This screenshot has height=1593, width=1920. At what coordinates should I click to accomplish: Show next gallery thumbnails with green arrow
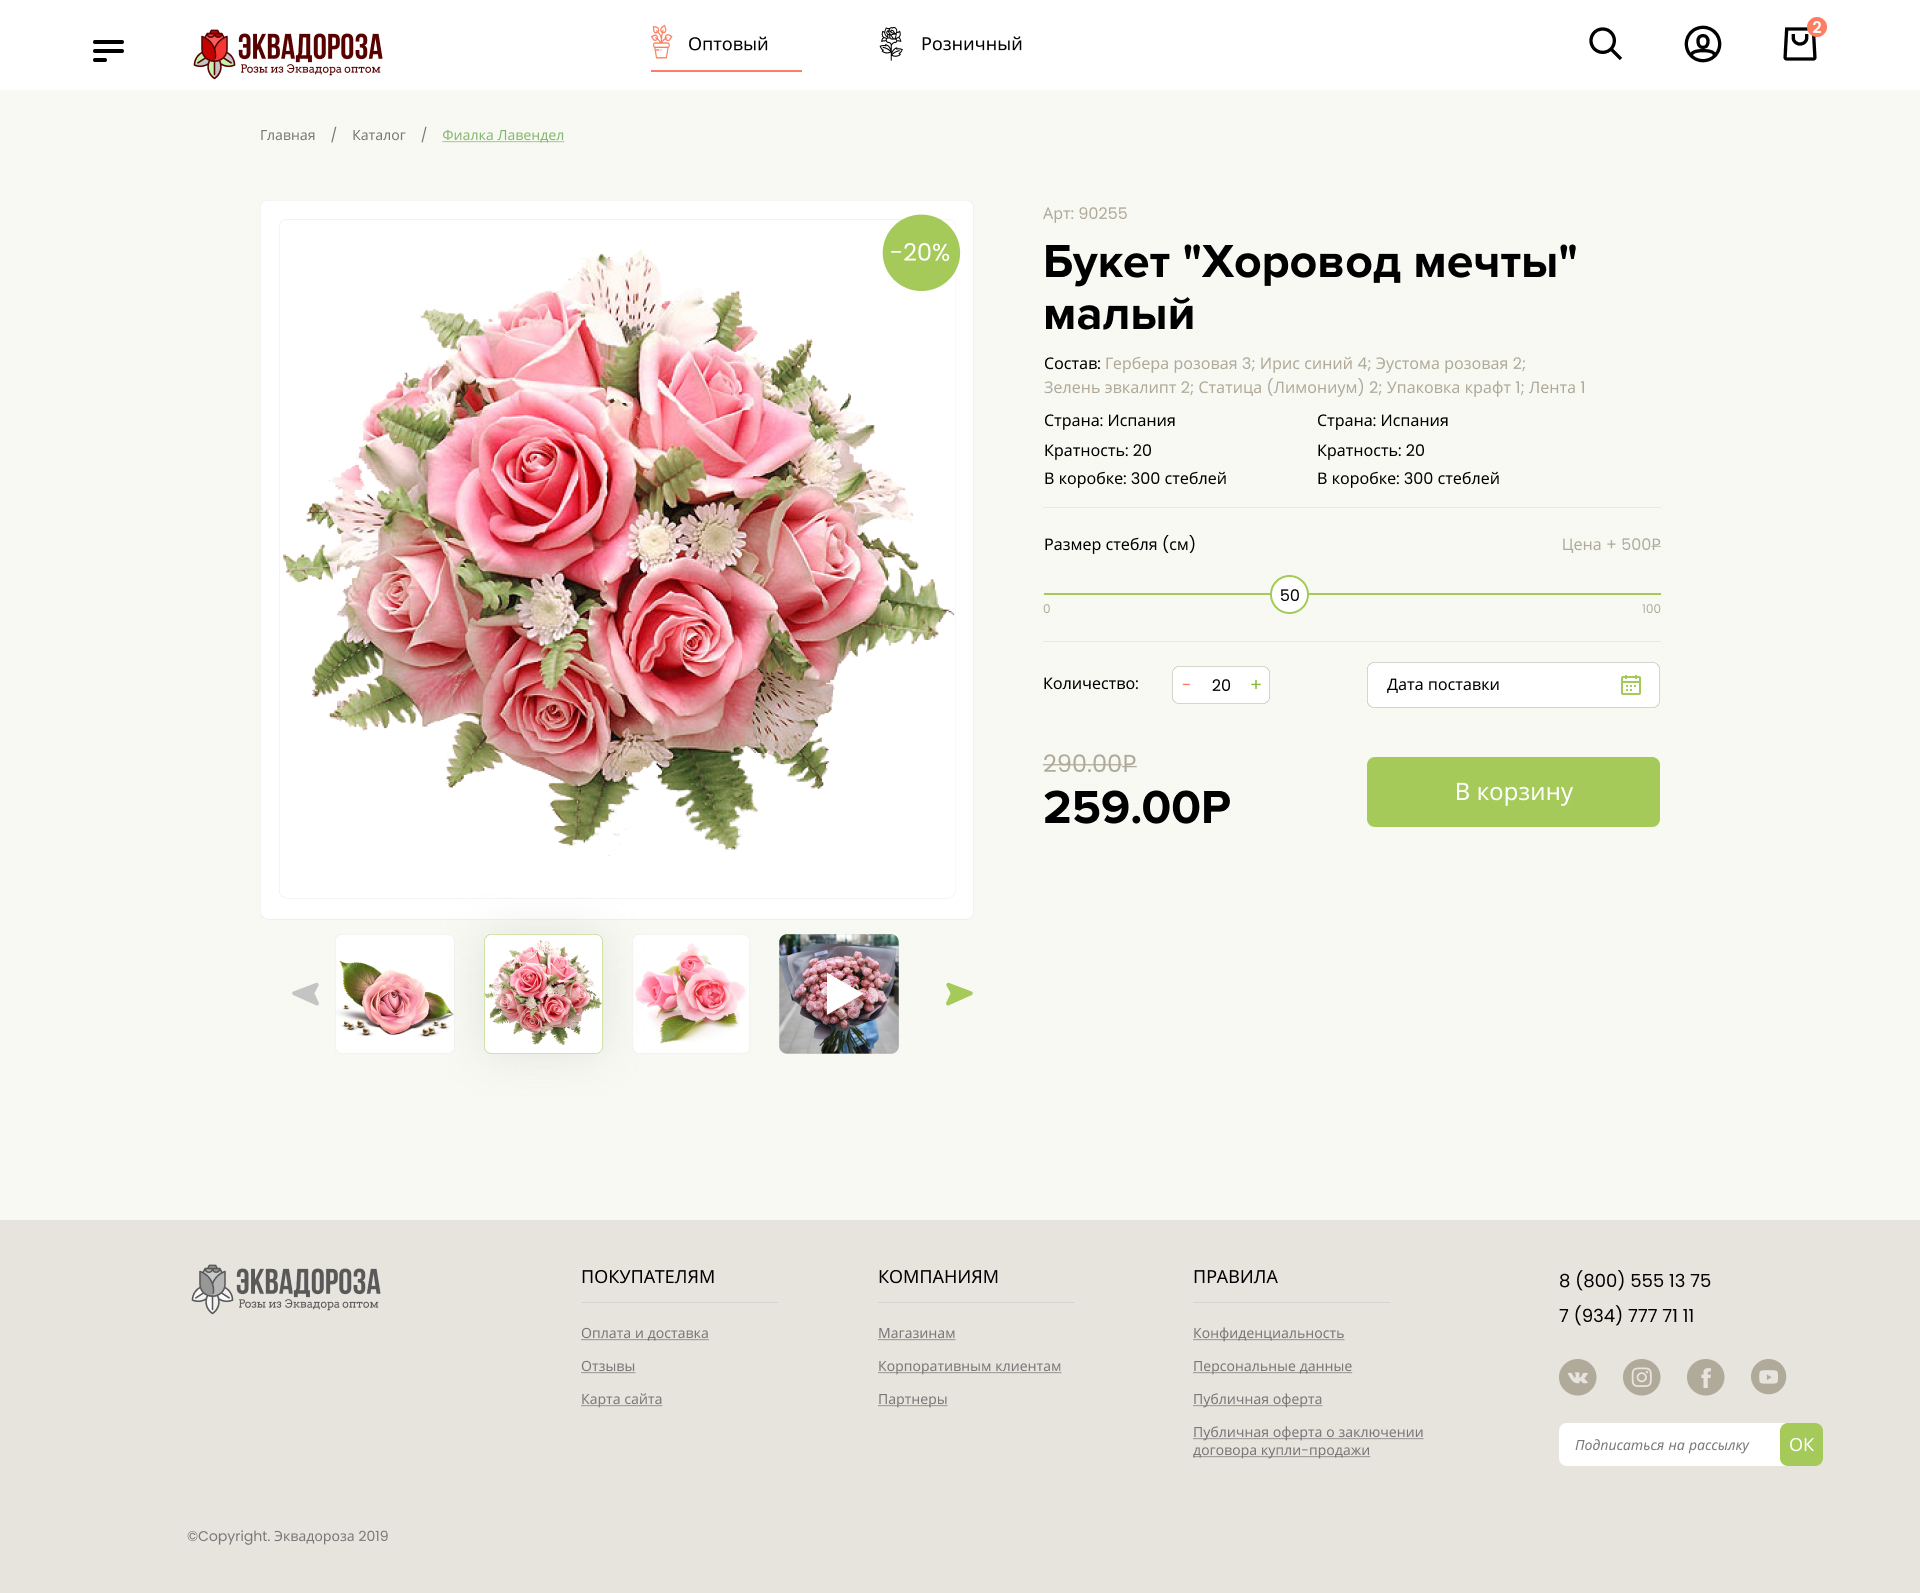click(959, 994)
